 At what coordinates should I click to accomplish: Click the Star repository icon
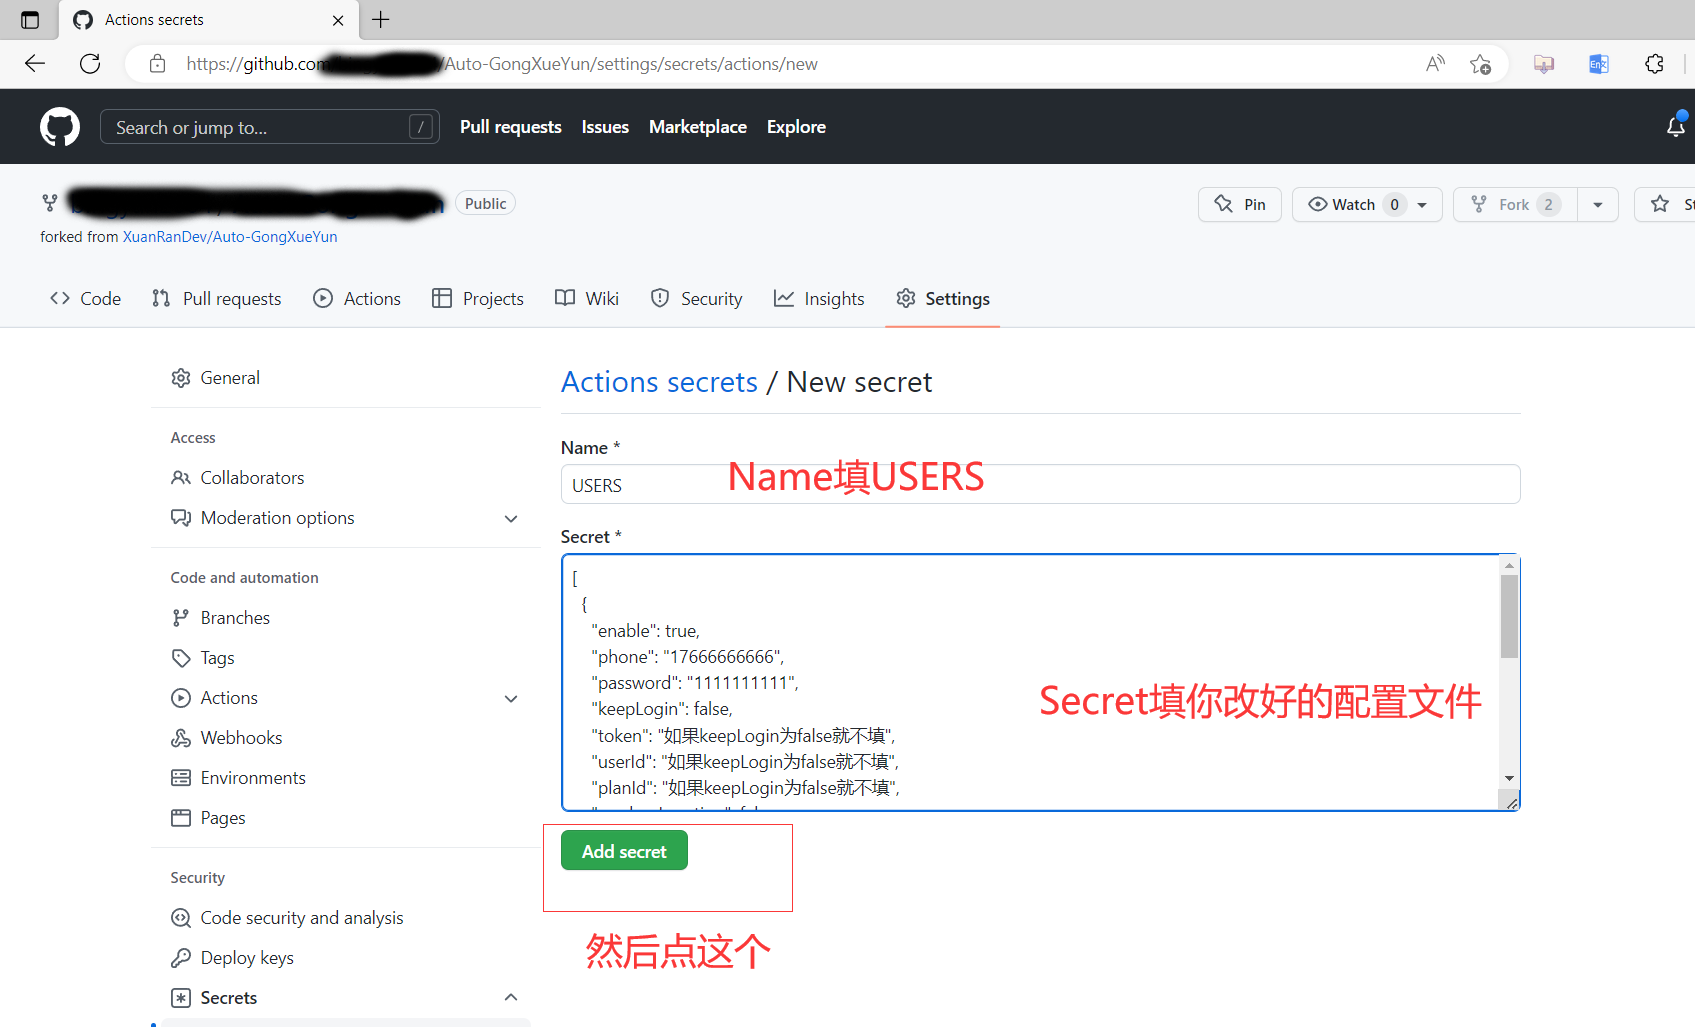pos(1660,204)
